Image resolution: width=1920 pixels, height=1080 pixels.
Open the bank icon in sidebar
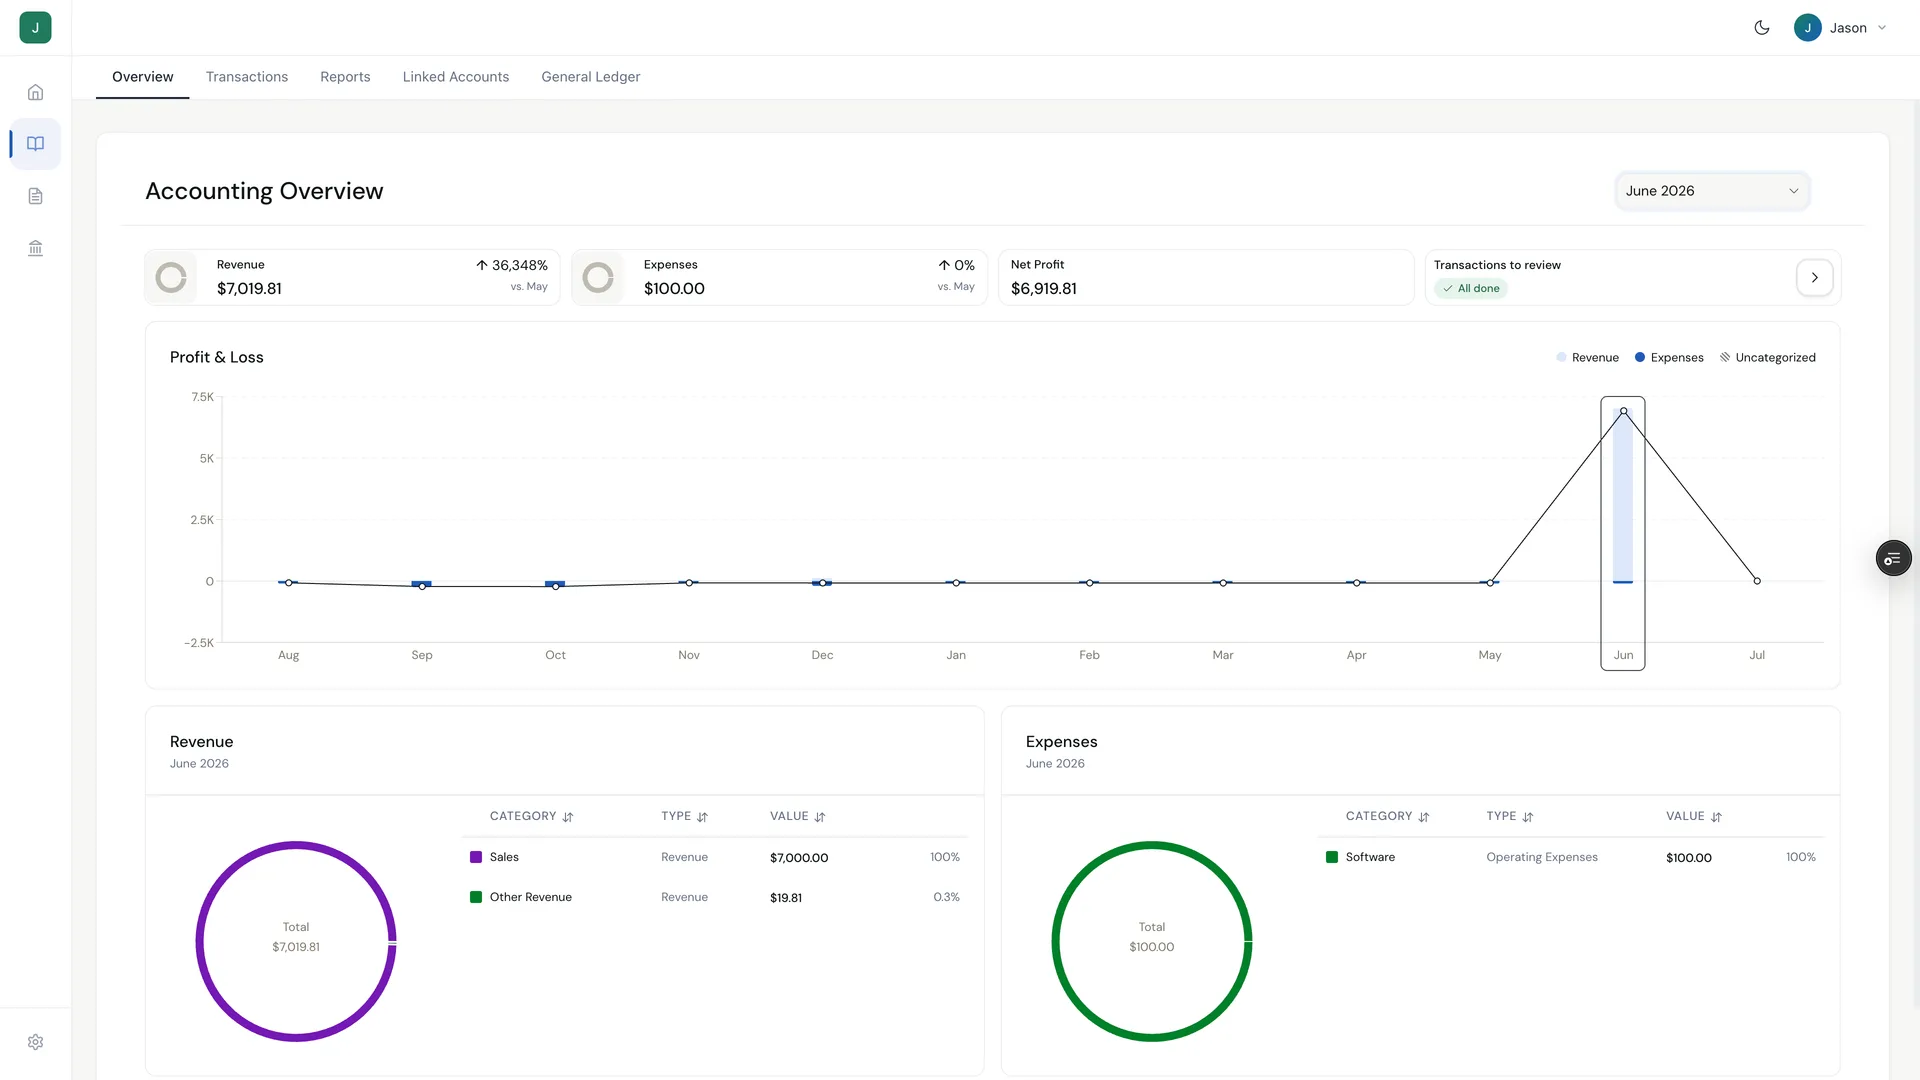(x=35, y=248)
